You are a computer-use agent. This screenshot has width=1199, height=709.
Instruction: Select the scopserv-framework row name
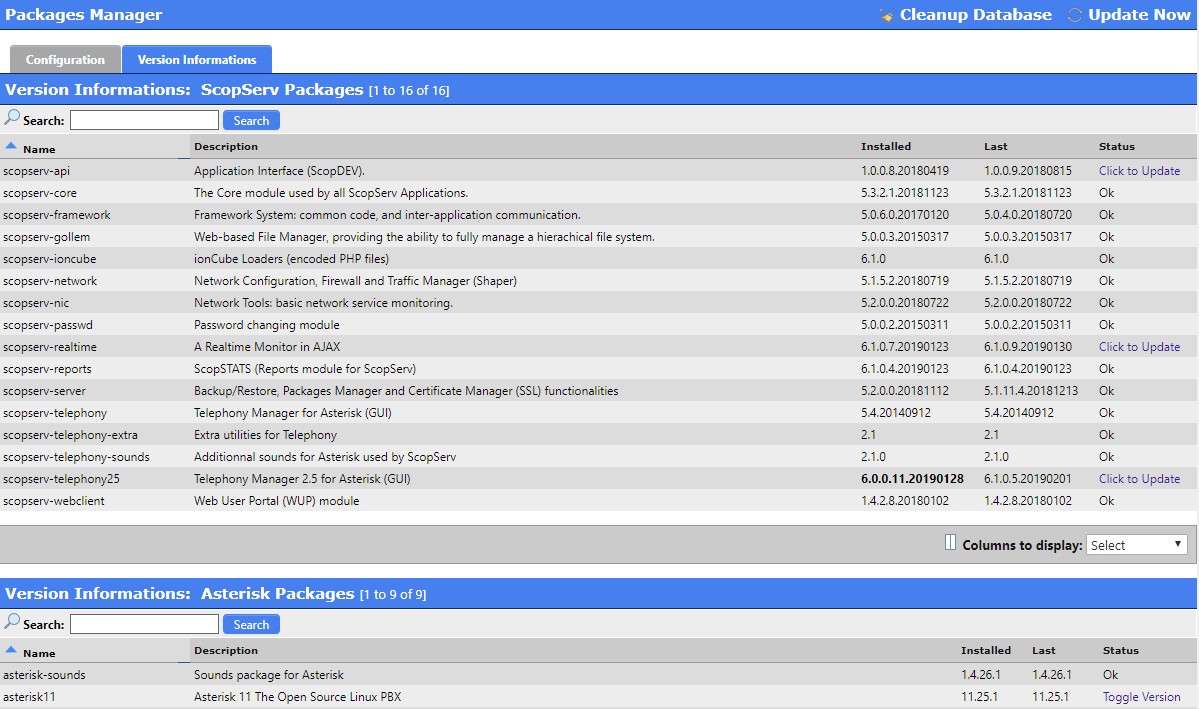click(57, 215)
